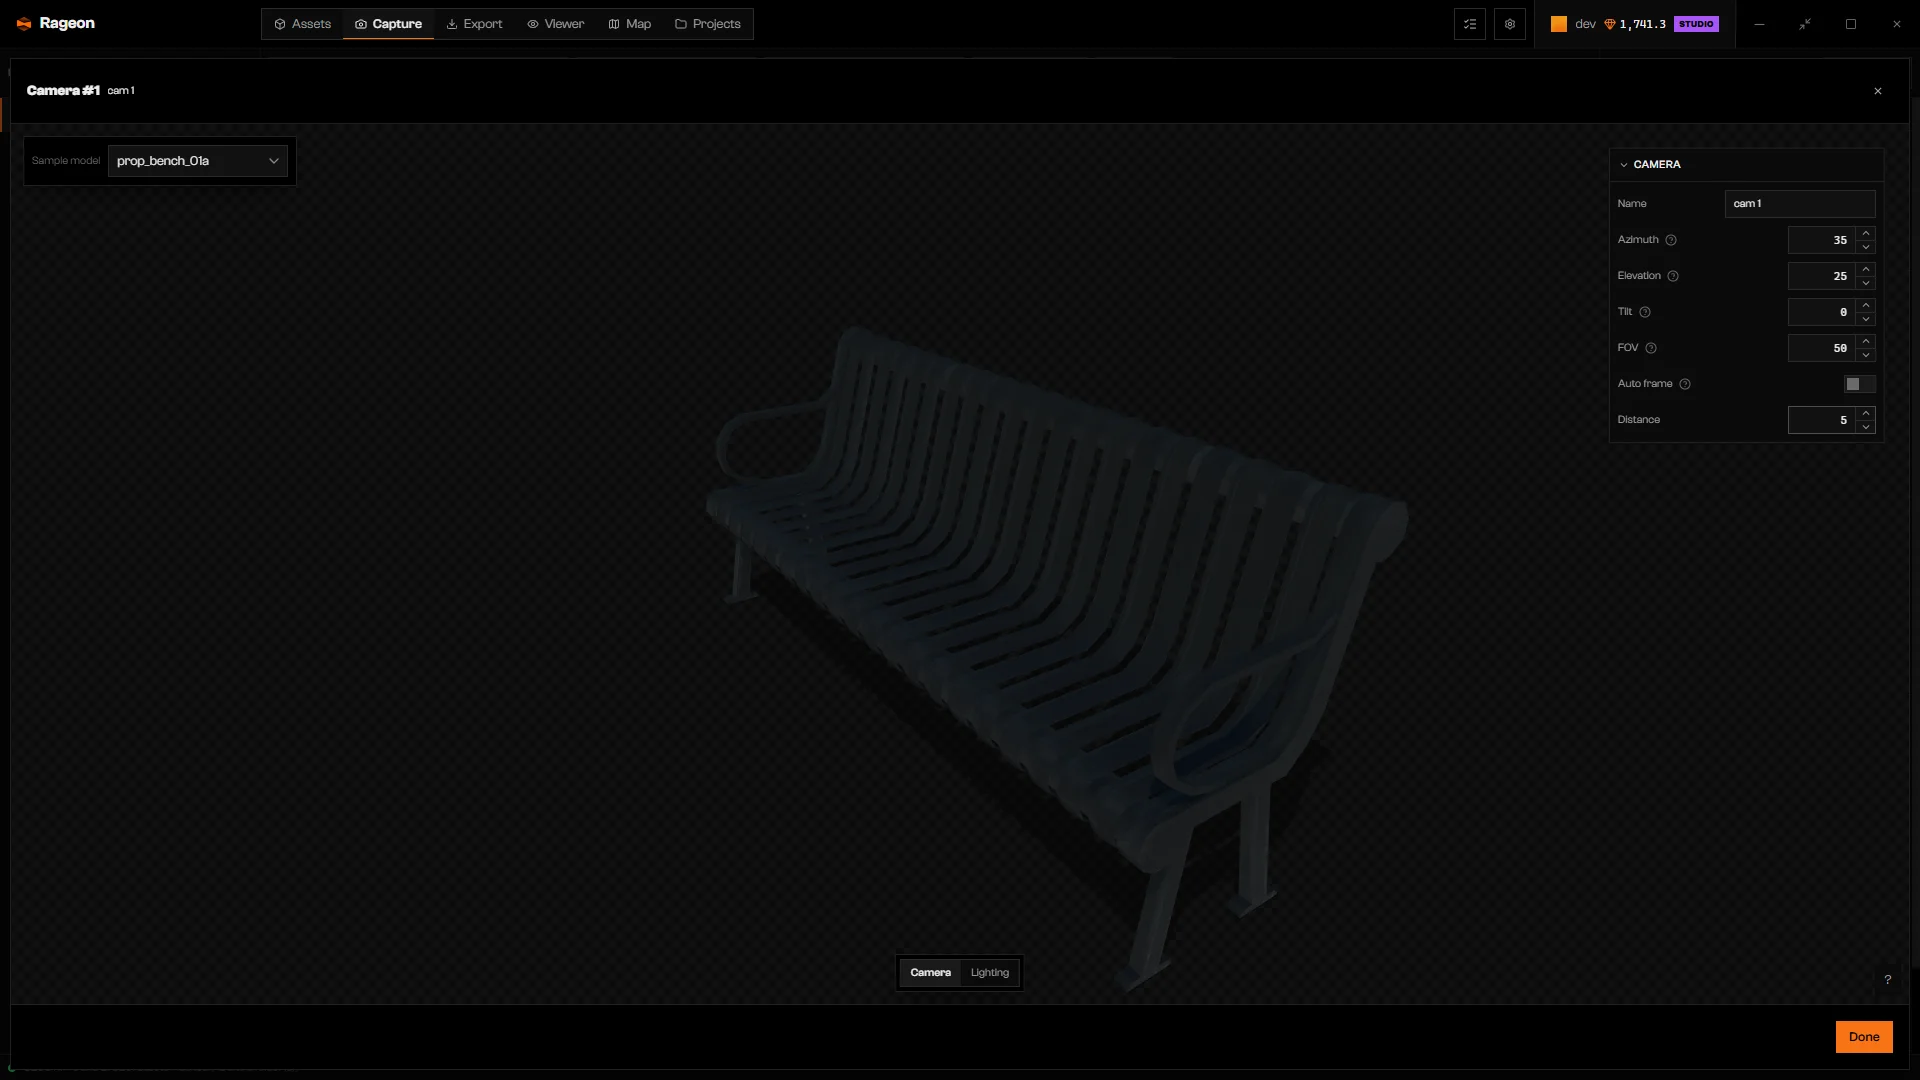Select the Capture tab
The height and width of the screenshot is (1080, 1920).
tap(388, 24)
